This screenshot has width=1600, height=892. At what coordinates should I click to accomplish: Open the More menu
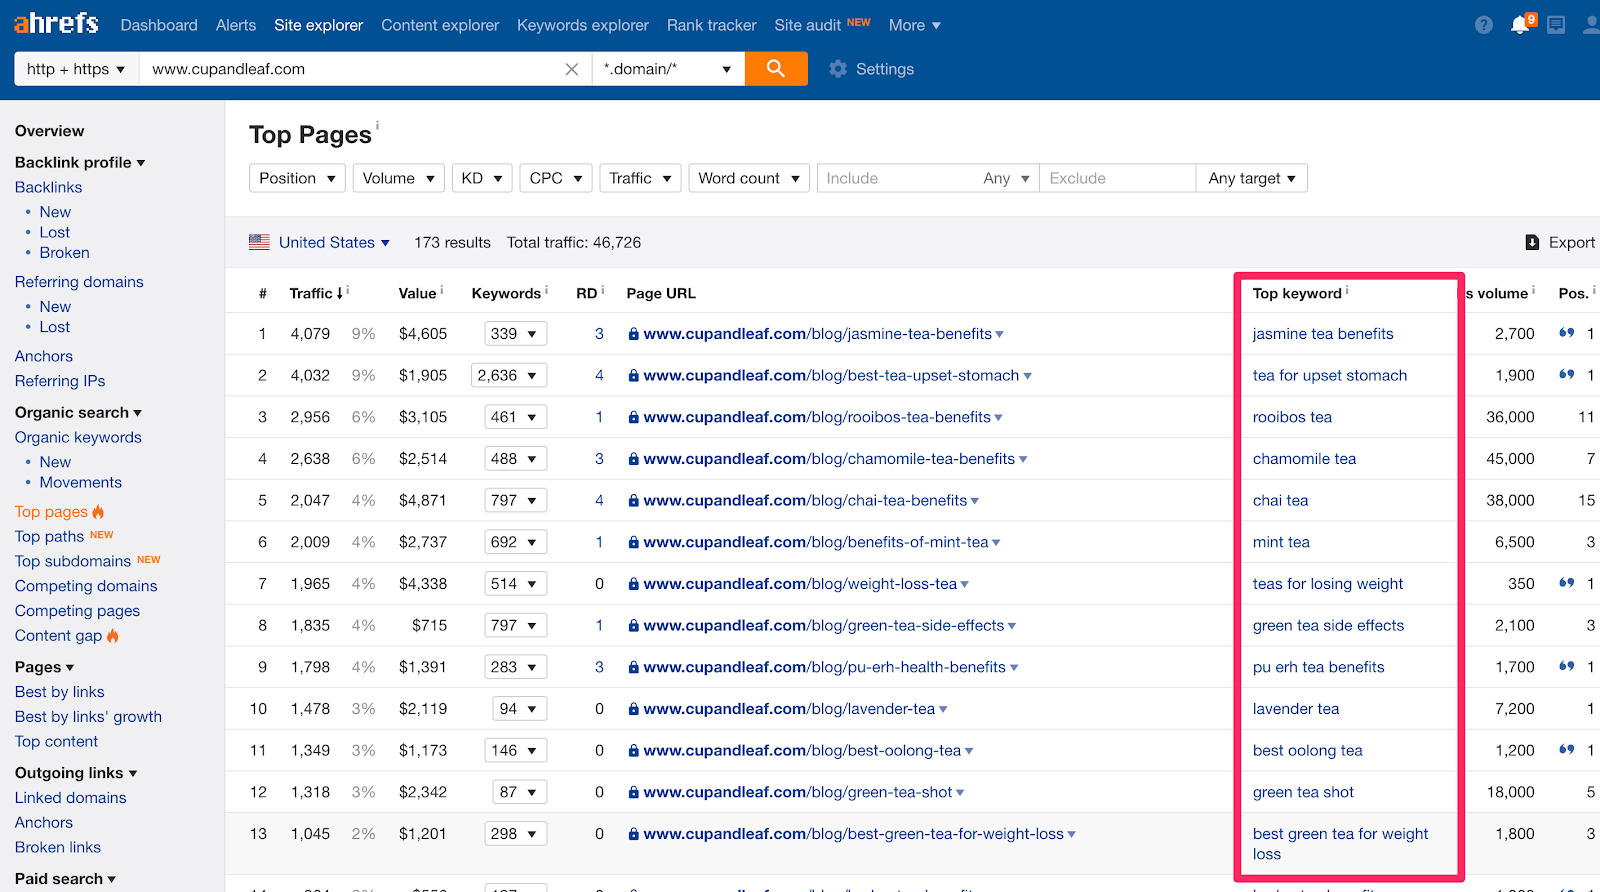coord(915,25)
